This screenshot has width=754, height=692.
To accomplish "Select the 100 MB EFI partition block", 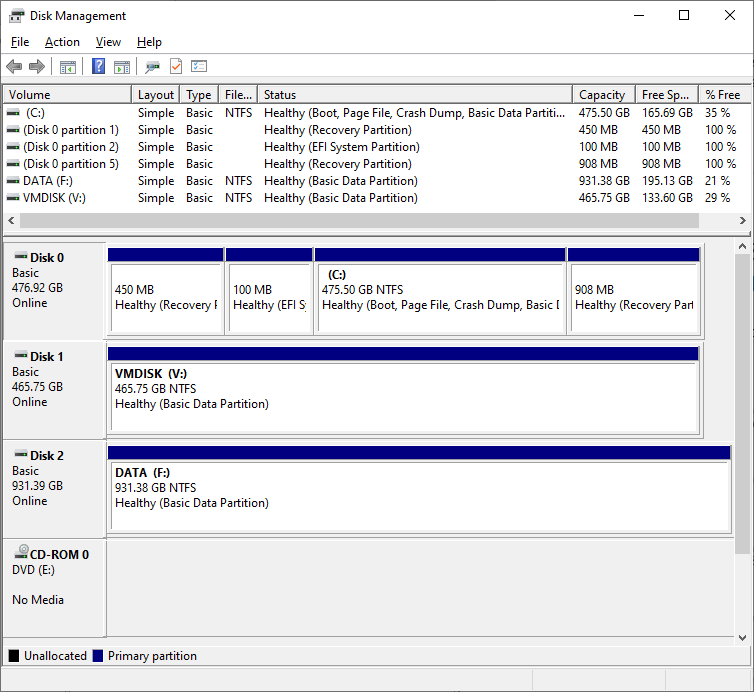I will pyautogui.click(x=269, y=290).
